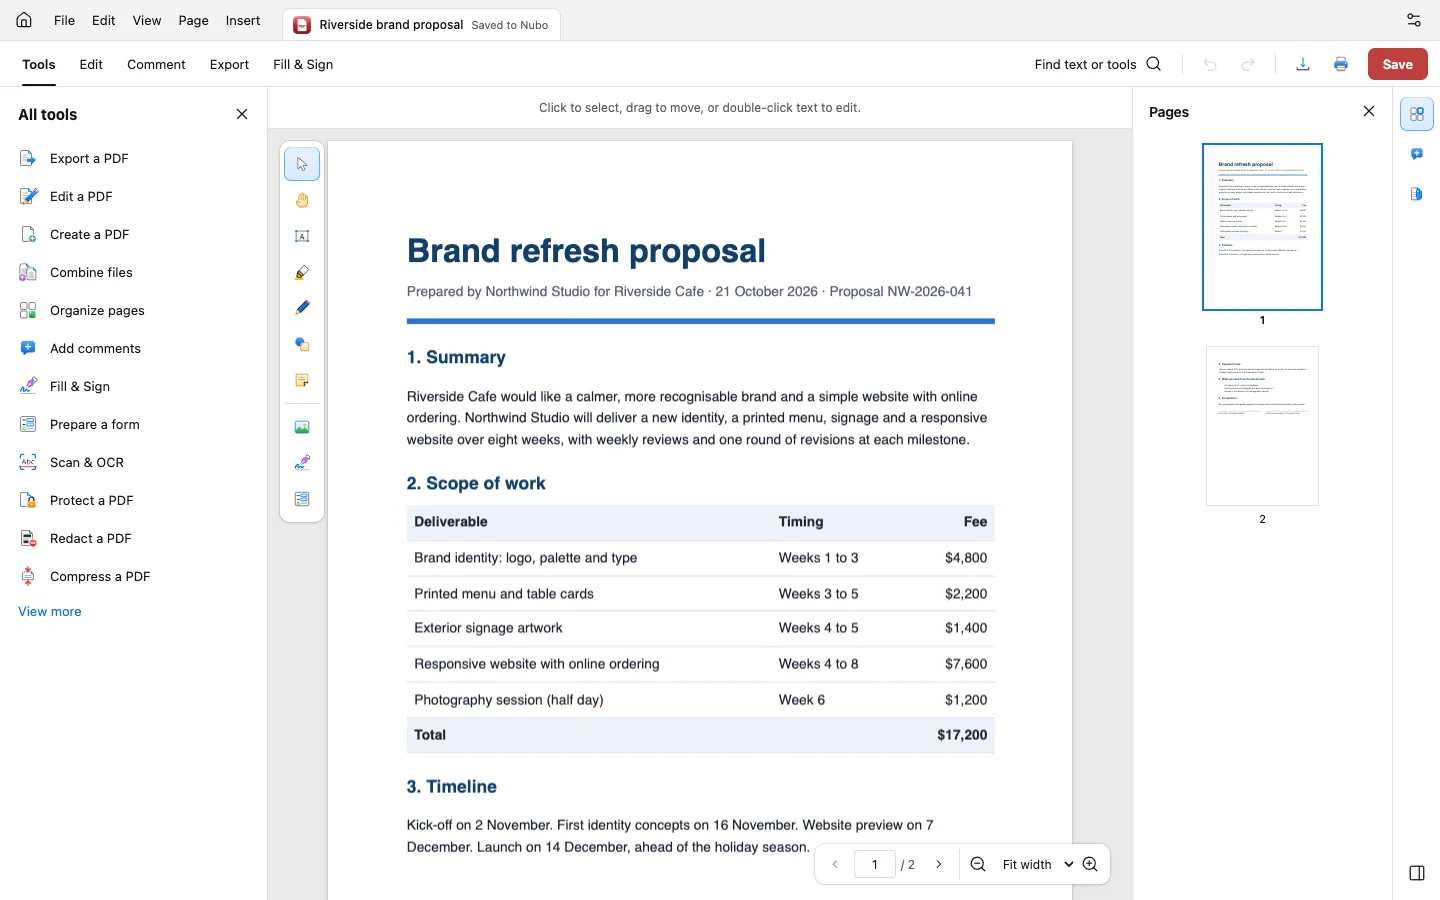Choose the highlighter tool

click(x=302, y=273)
